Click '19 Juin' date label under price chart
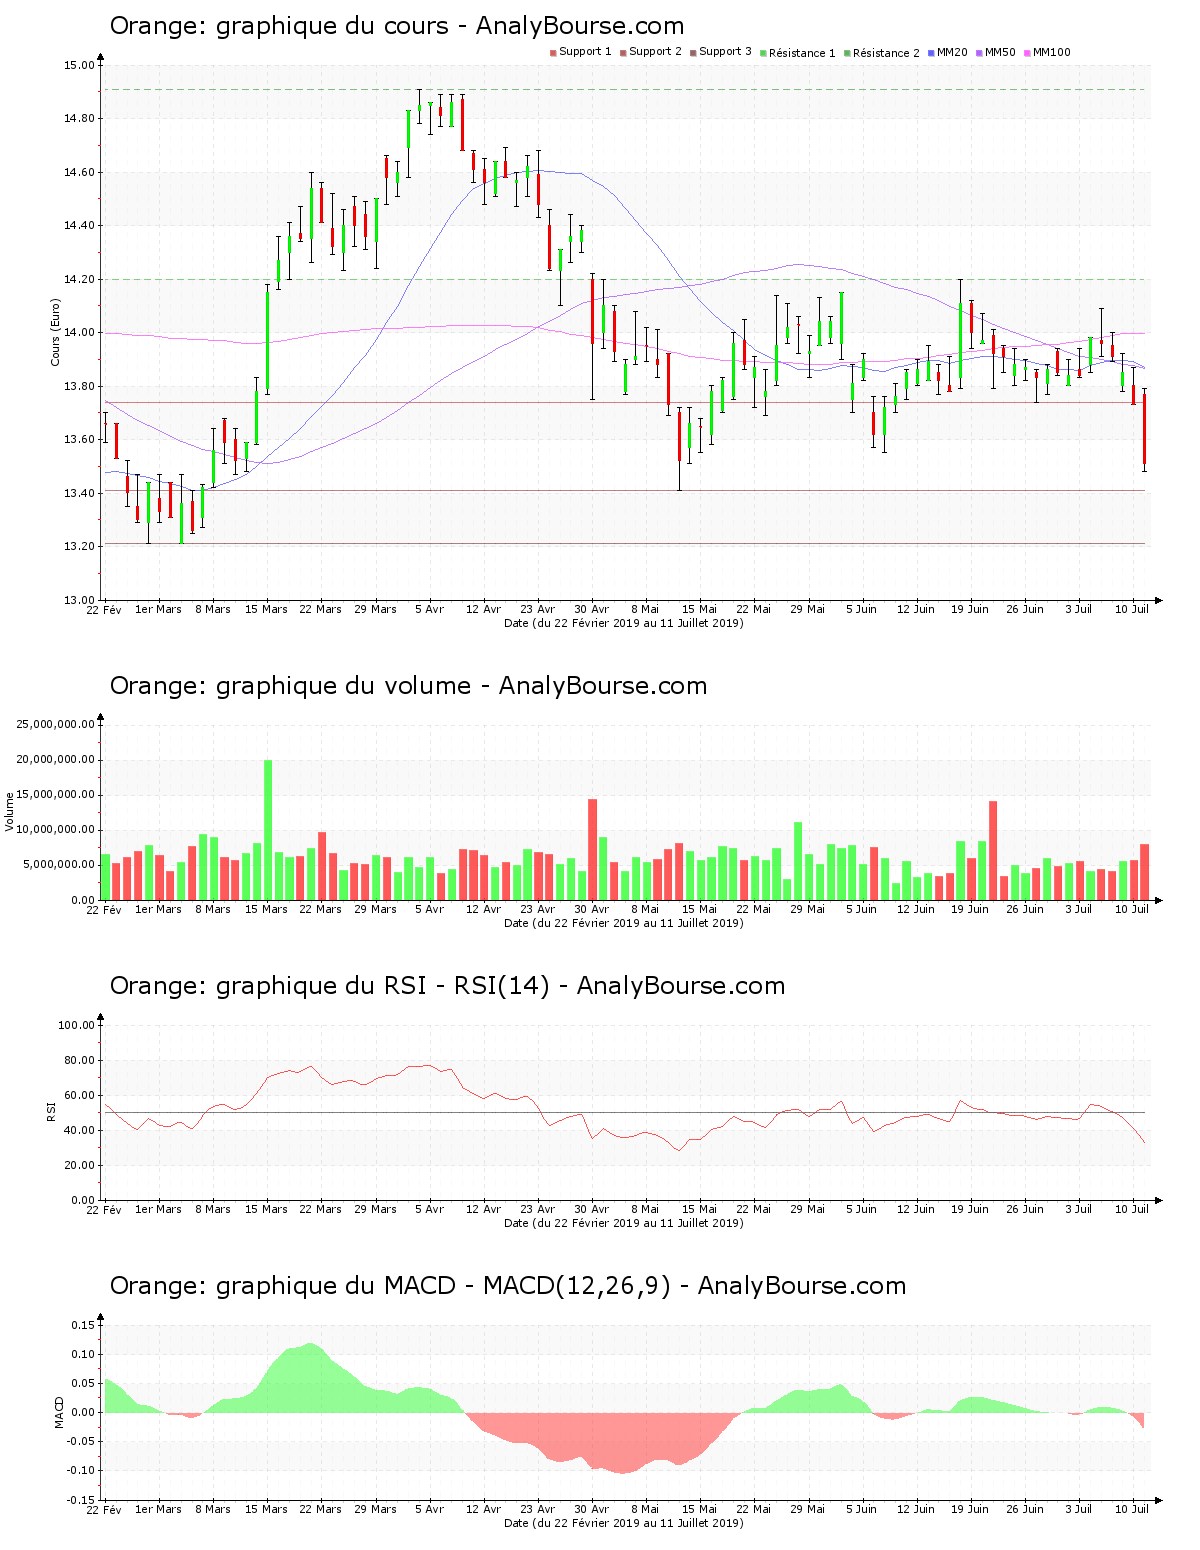Screen dimensions: 1200x1550 coord(969,609)
